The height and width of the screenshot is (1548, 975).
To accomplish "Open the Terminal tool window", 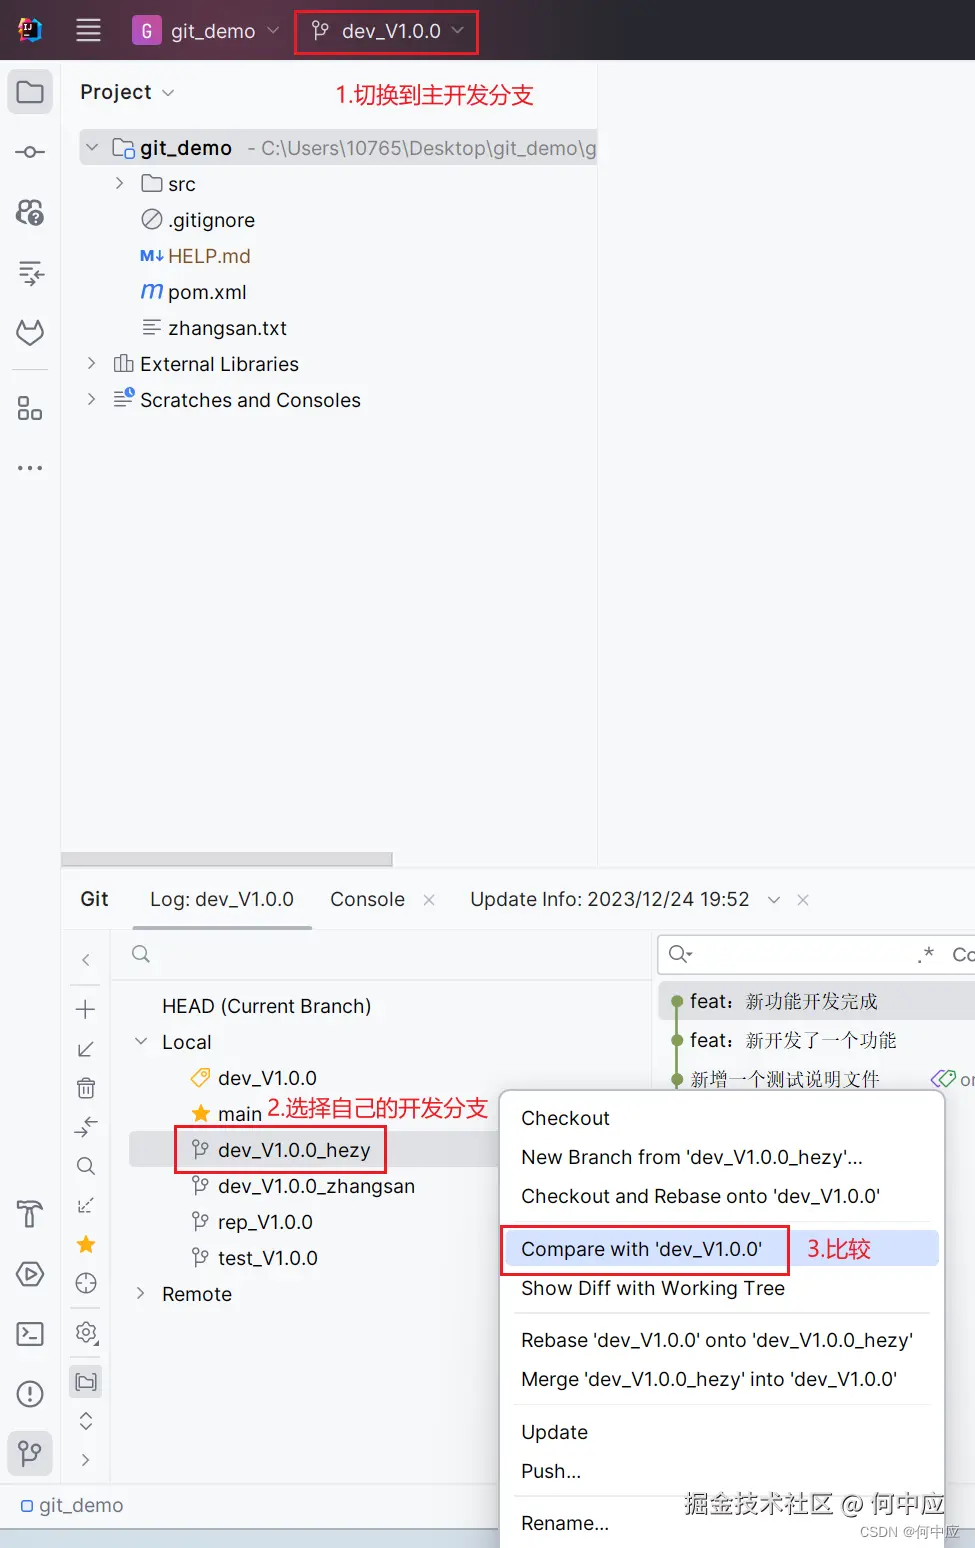I will pyautogui.click(x=29, y=1333).
